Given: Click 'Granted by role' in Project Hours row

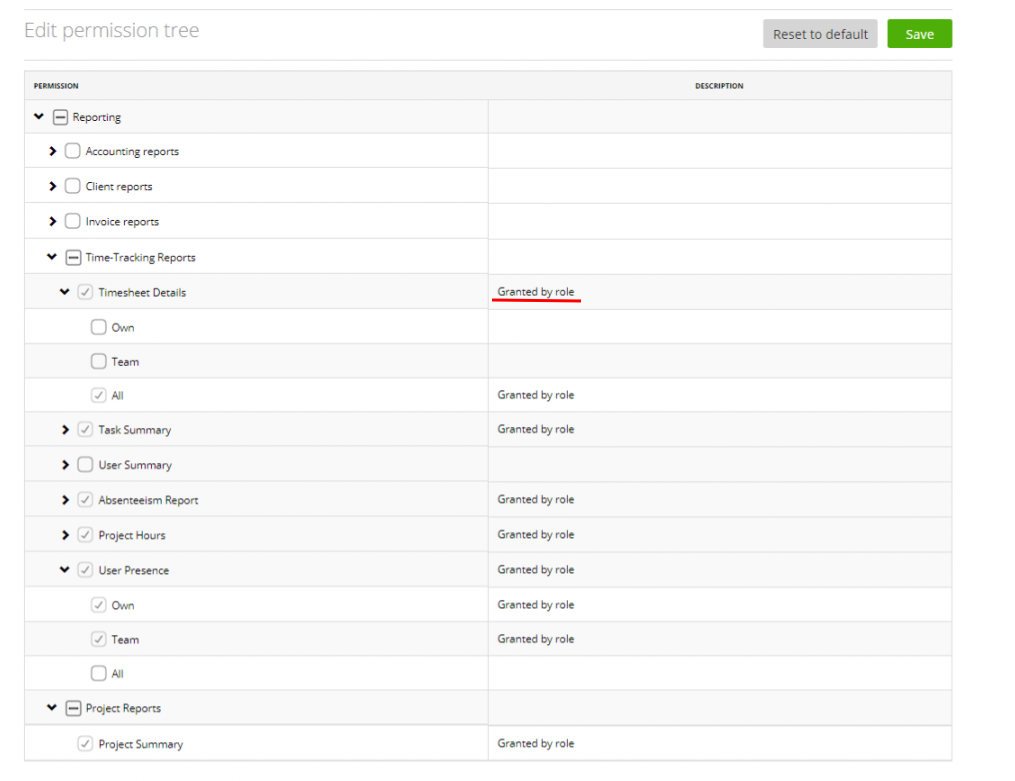Looking at the screenshot, I should tap(536, 534).
